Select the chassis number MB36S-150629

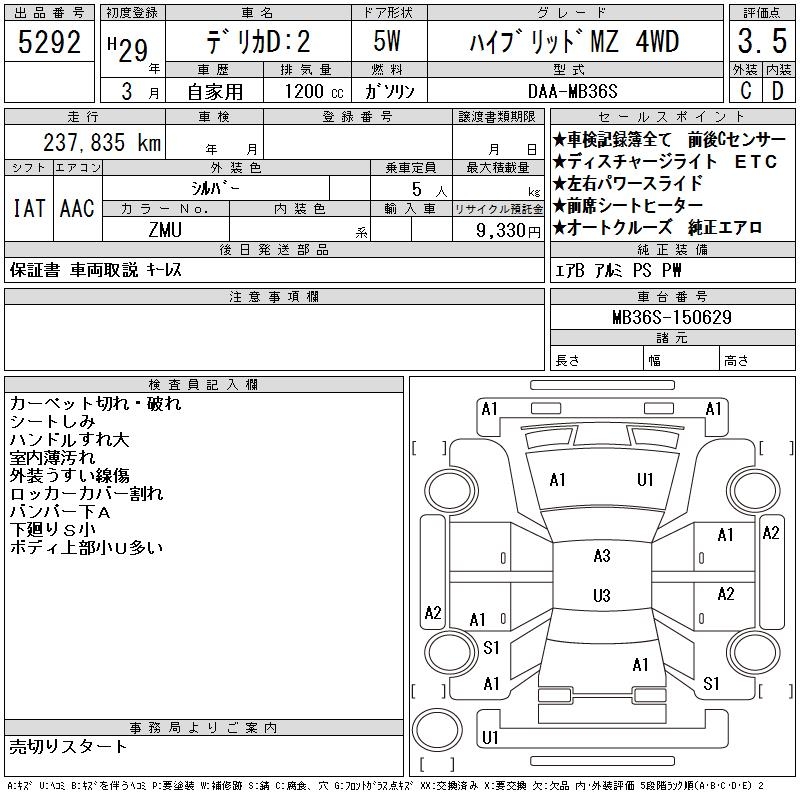pos(672,317)
